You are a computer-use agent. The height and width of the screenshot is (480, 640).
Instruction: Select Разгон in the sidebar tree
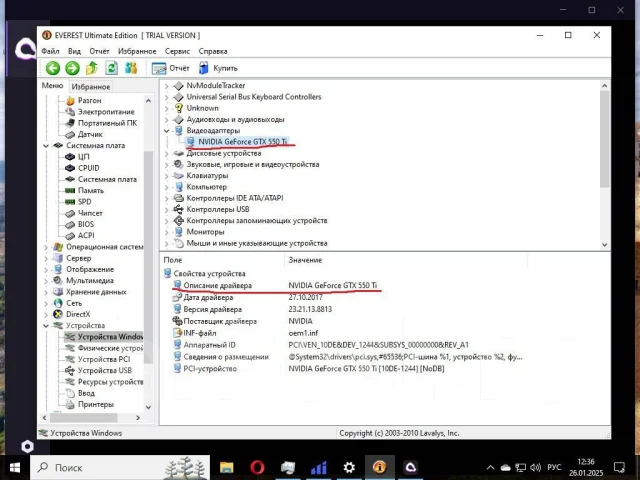[x=89, y=100]
